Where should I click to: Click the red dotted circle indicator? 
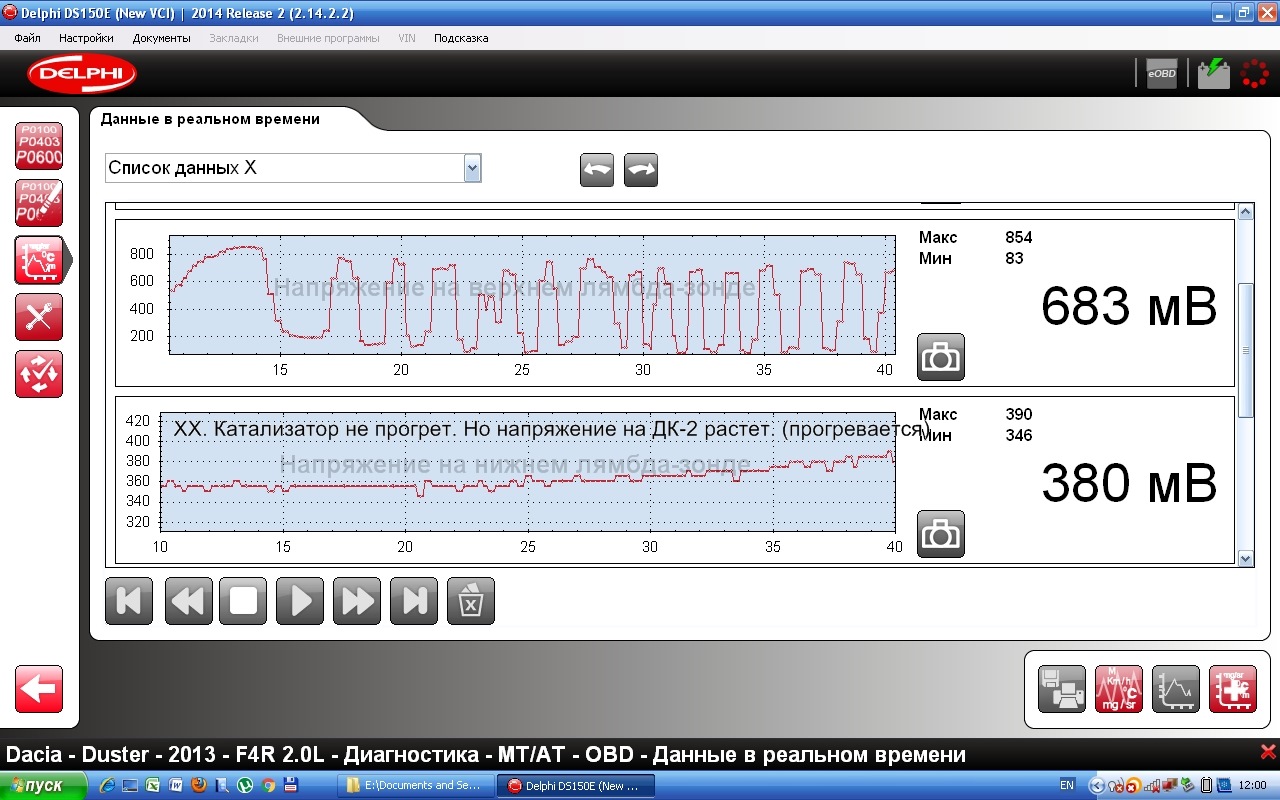coord(1254,74)
